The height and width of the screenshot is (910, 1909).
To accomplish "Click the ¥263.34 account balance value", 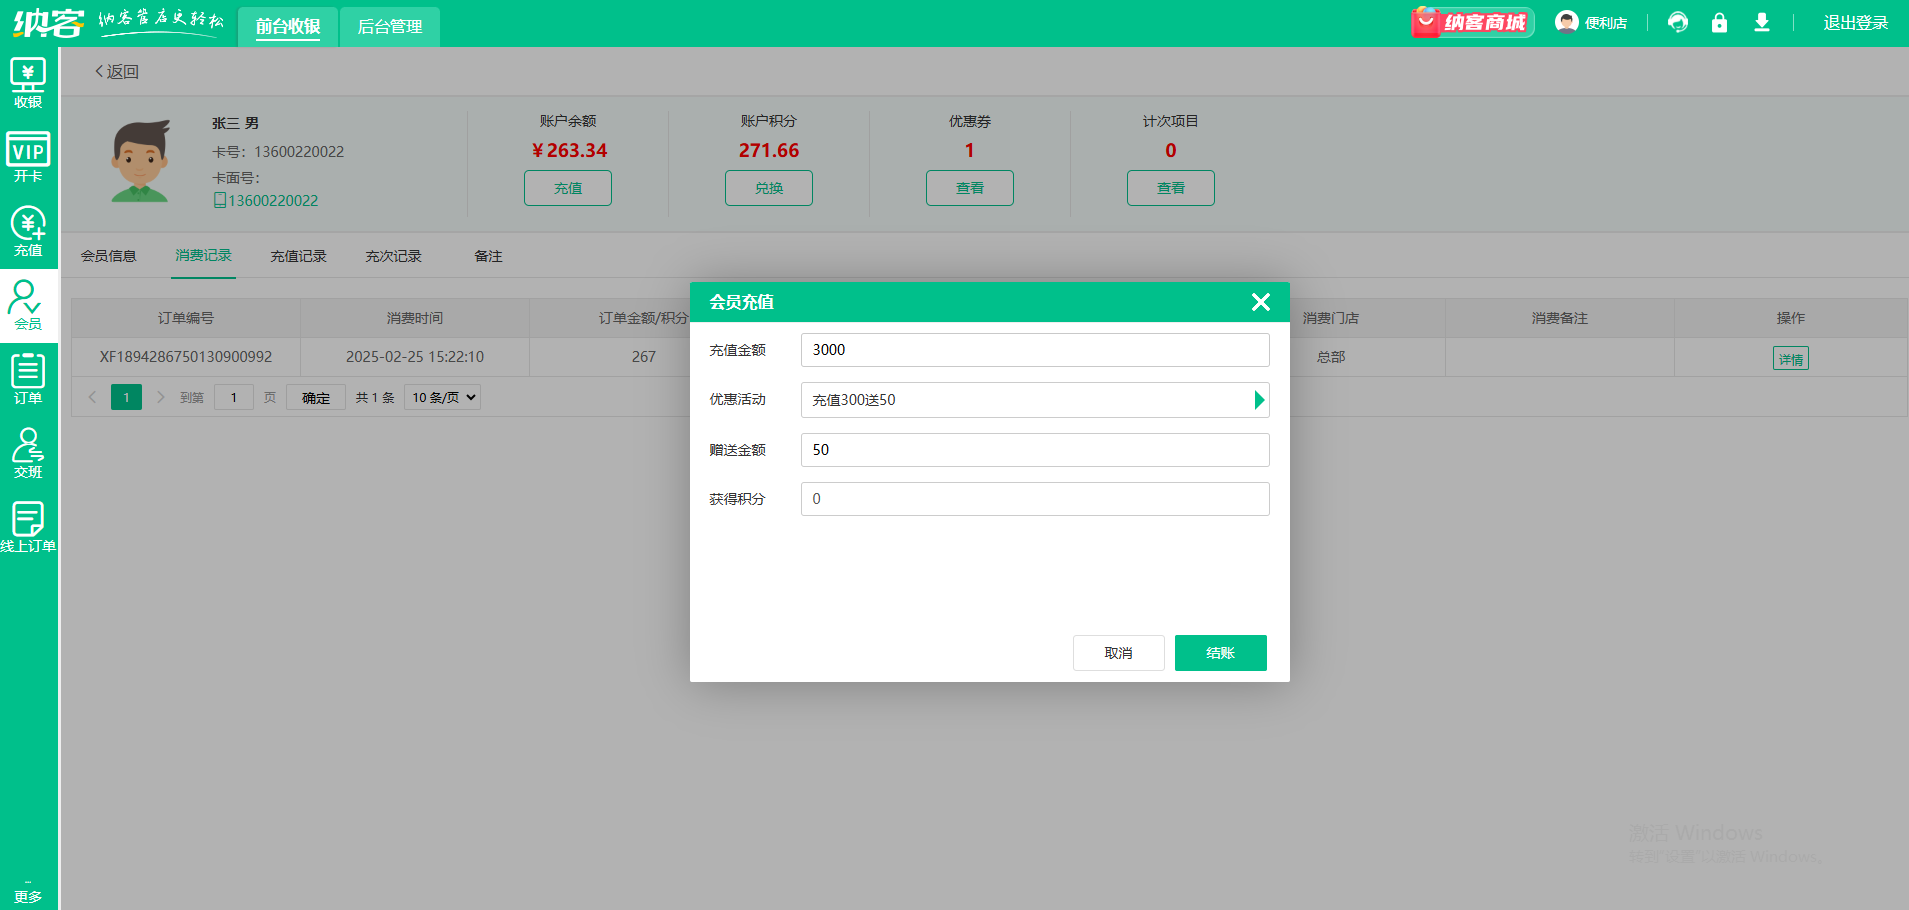I will 569,150.
